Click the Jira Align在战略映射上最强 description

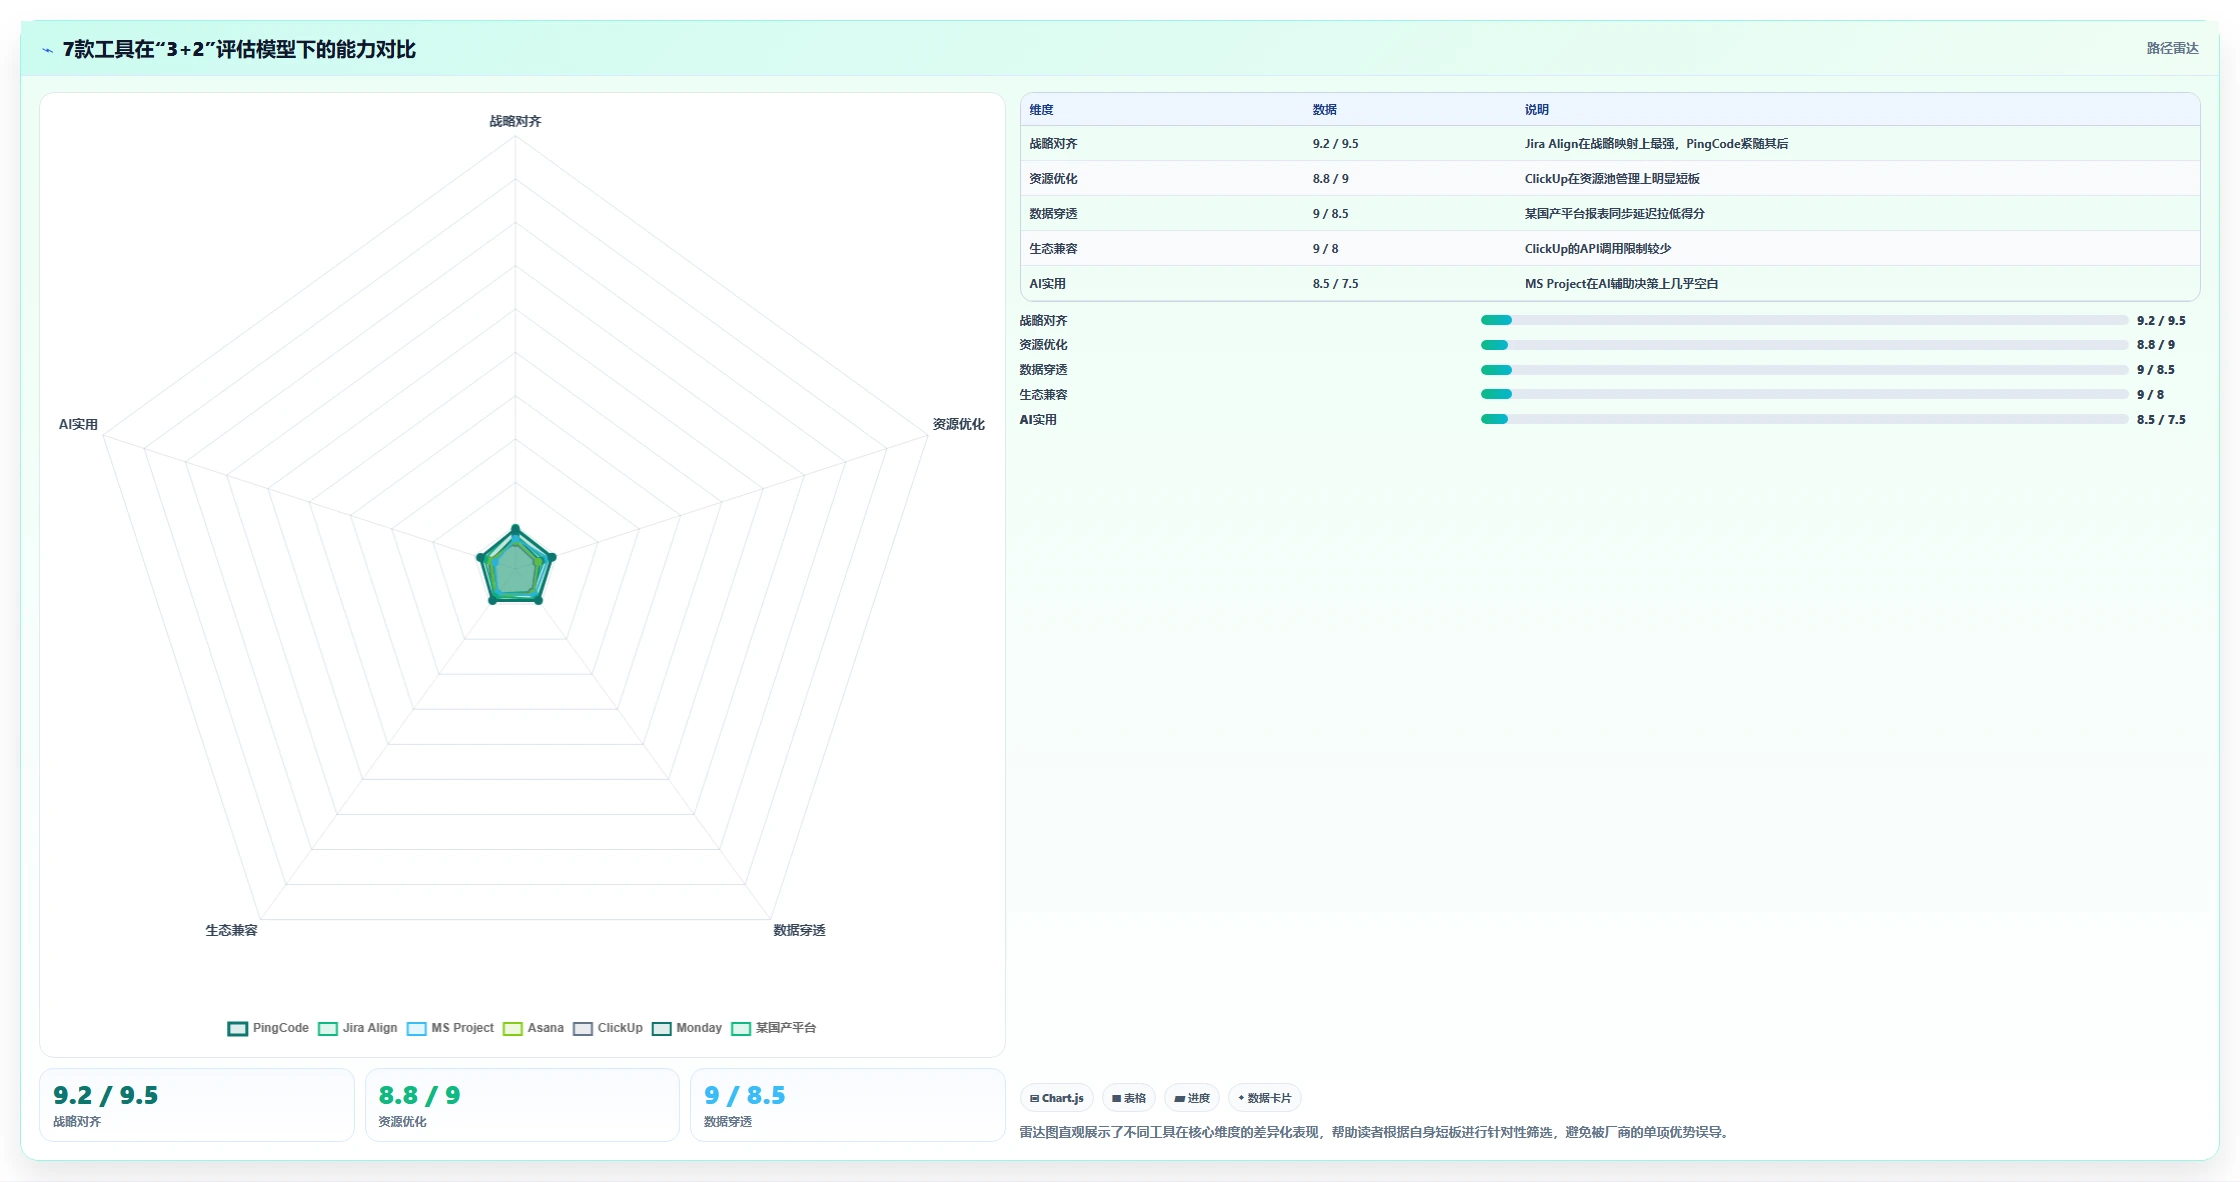coord(1656,144)
